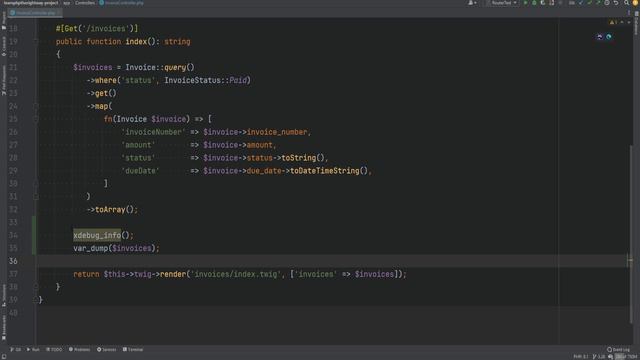Open the user account dropdown in toolbar
The height and width of the screenshot is (360, 640).
(x=472, y=3)
